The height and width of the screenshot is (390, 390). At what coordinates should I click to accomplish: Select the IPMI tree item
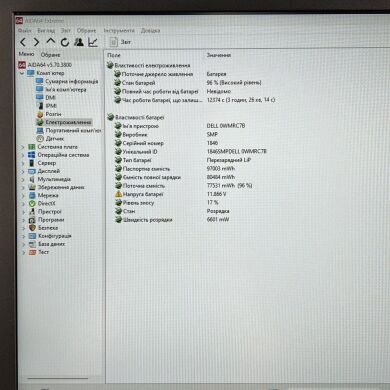pyautogui.click(x=46, y=106)
